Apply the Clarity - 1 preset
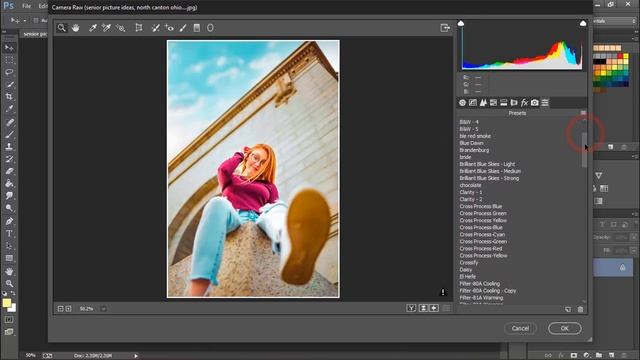Viewport: 640px width, 360px height. pyautogui.click(x=471, y=192)
